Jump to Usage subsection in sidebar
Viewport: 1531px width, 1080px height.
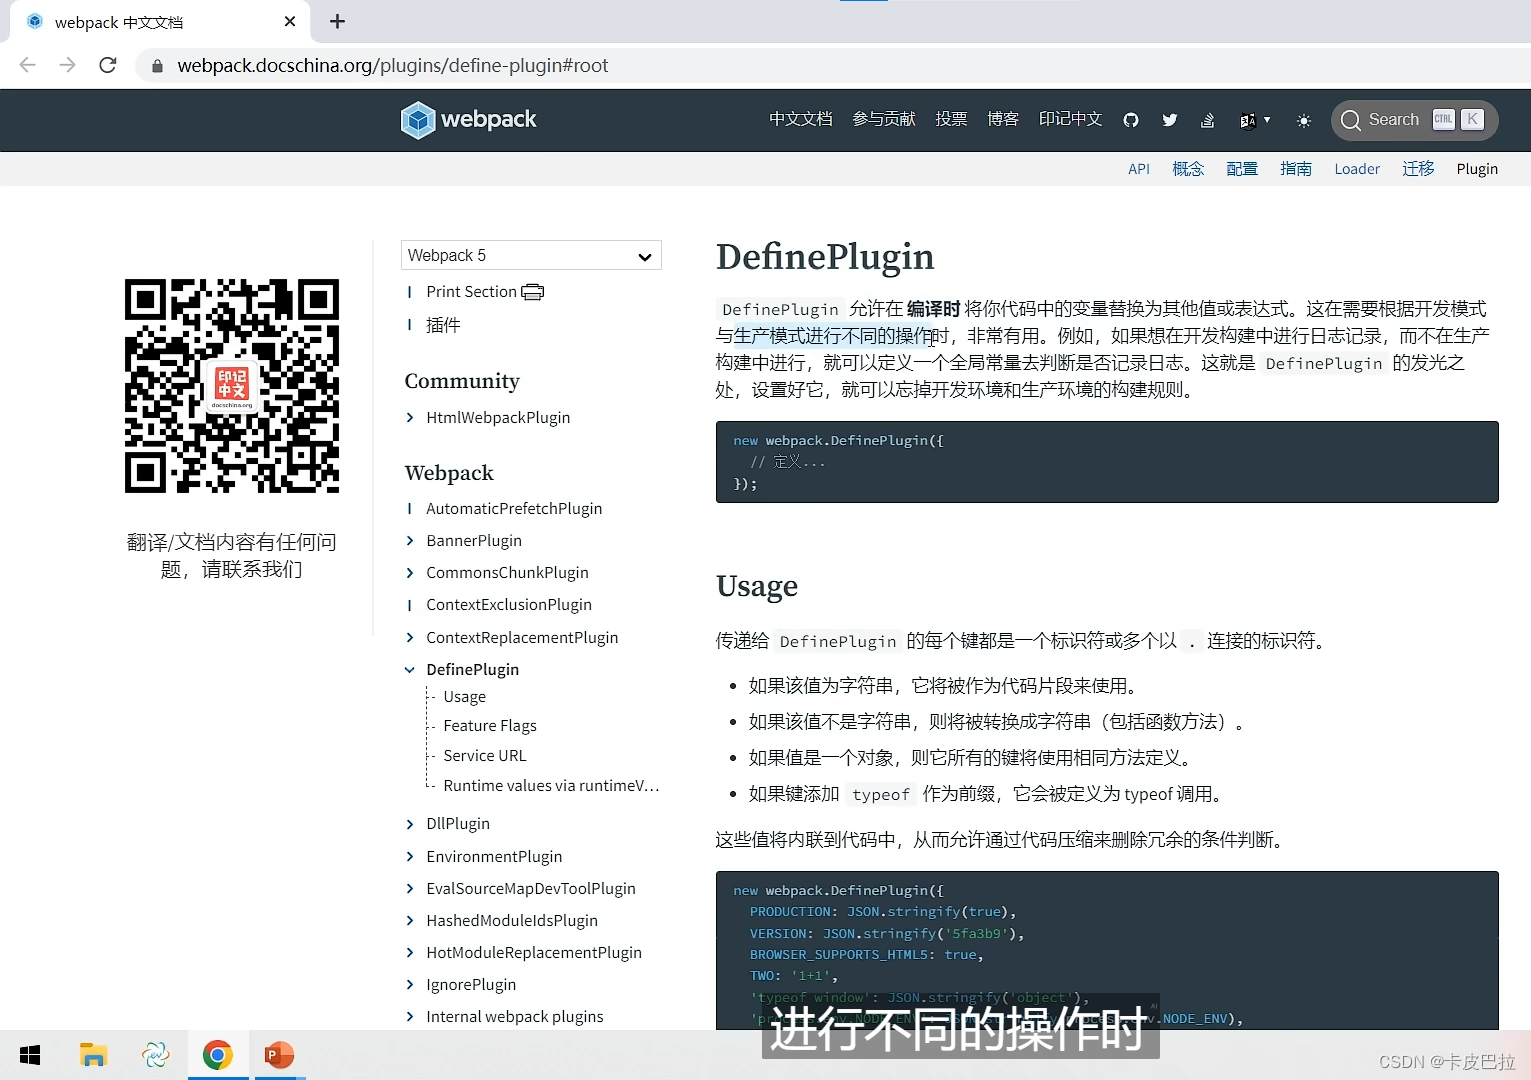(x=465, y=697)
